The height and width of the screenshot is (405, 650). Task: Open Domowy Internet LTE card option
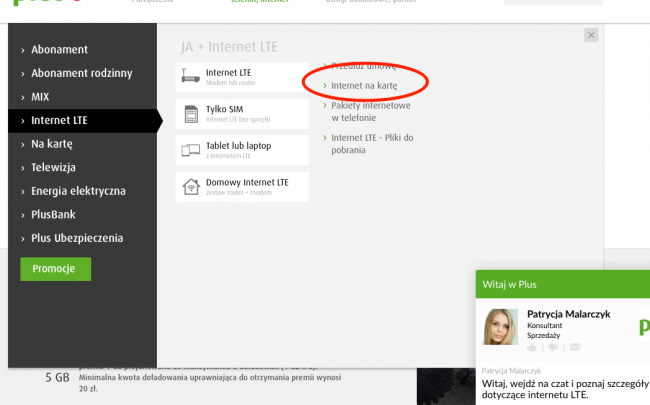pos(242,187)
